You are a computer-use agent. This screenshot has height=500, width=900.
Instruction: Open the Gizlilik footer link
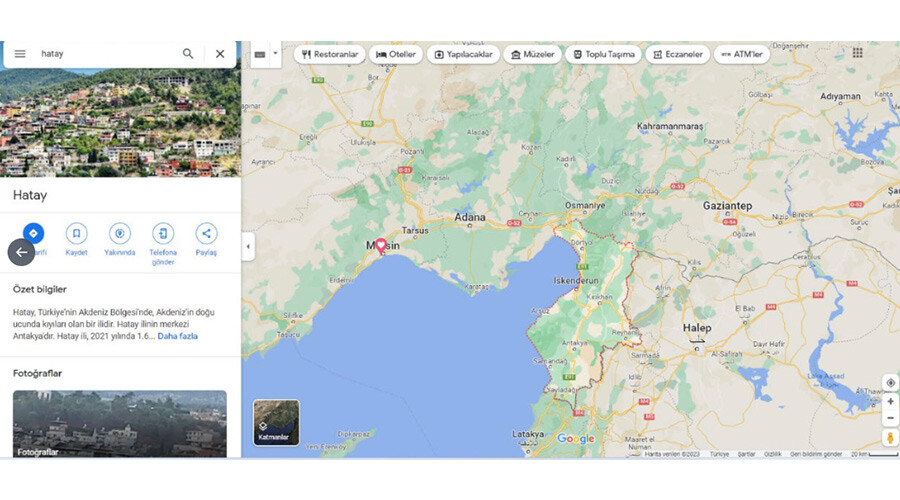coord(773,454)
